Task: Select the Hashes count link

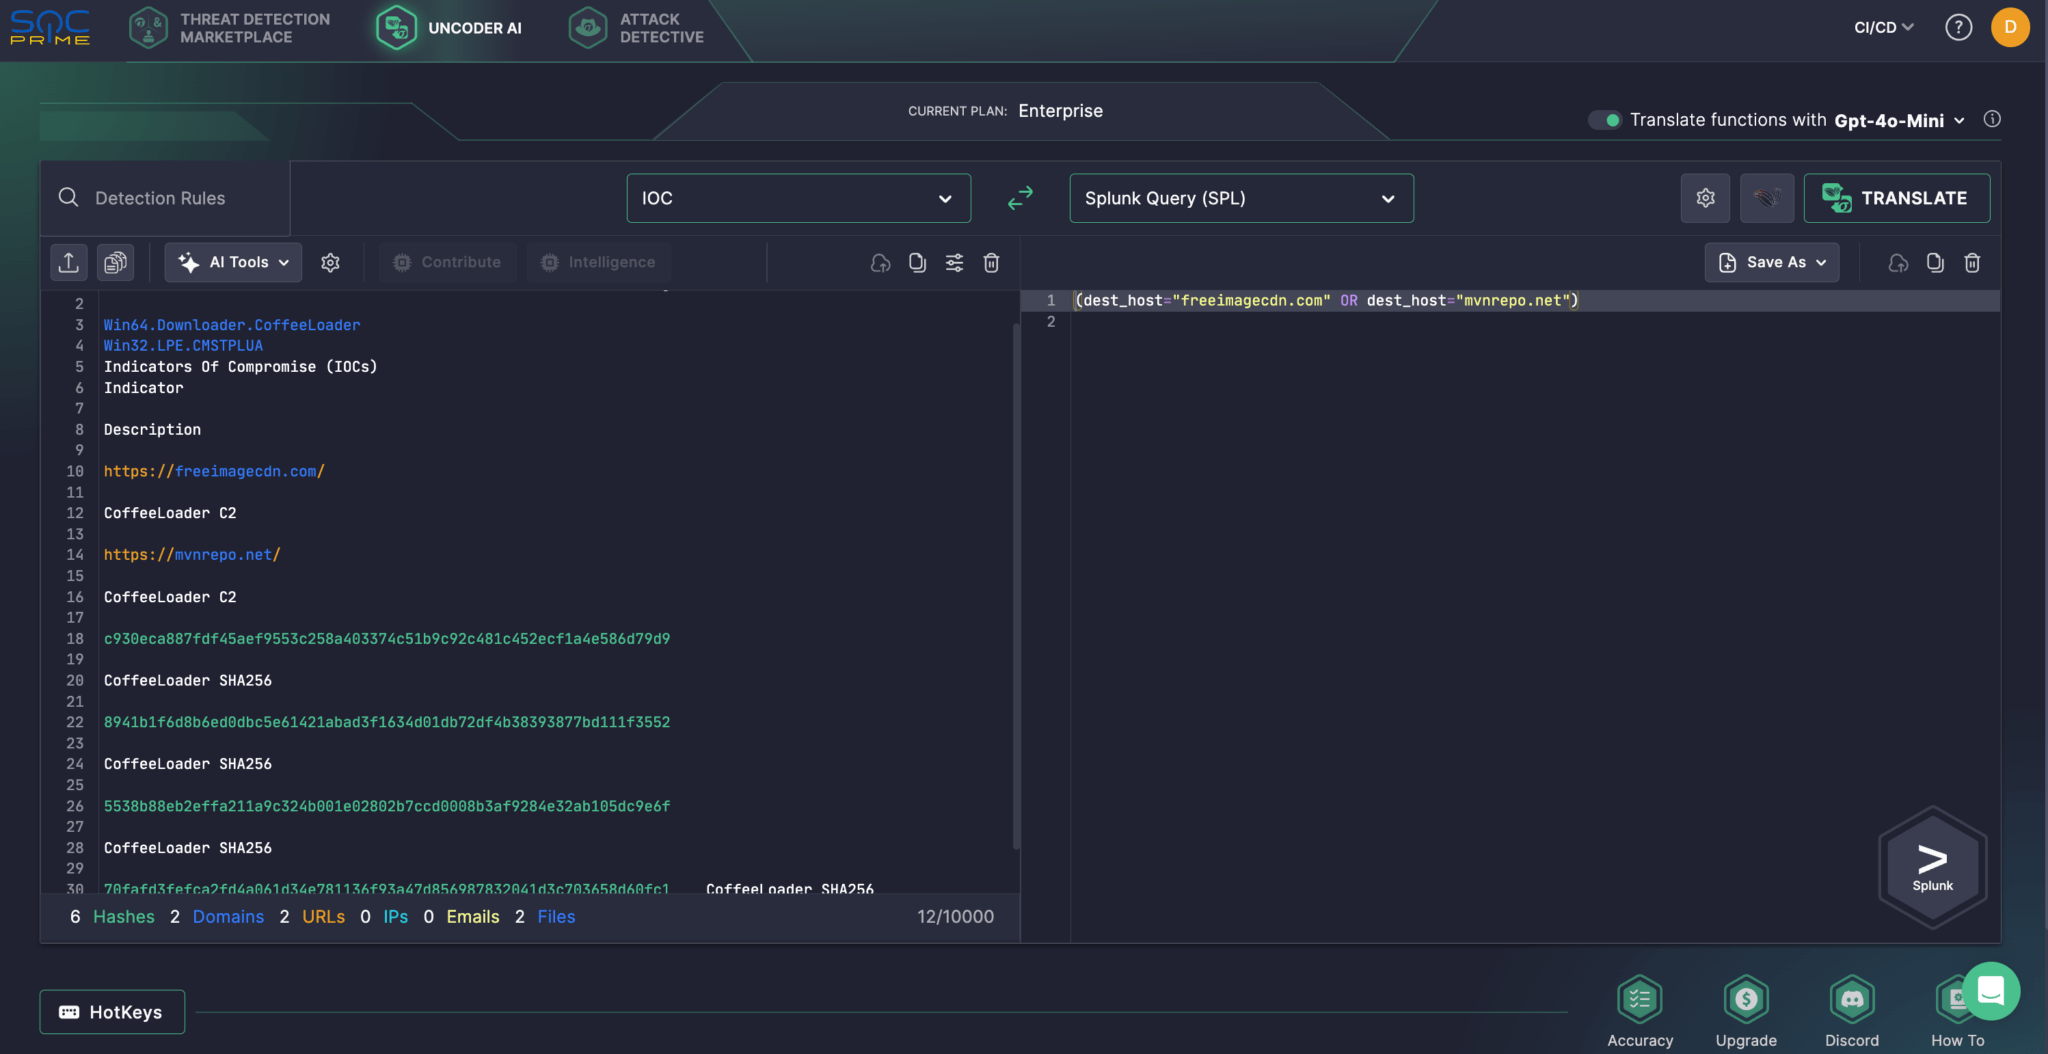Action: (123, 916)
